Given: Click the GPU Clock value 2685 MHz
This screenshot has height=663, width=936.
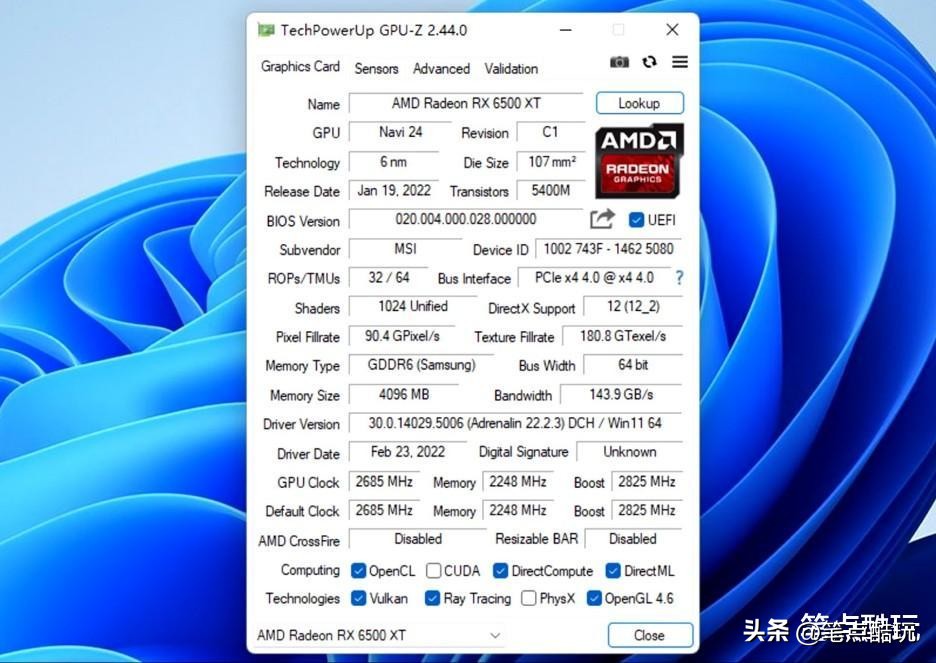Looking at the screenshot, I should click(x=384, y=481).
